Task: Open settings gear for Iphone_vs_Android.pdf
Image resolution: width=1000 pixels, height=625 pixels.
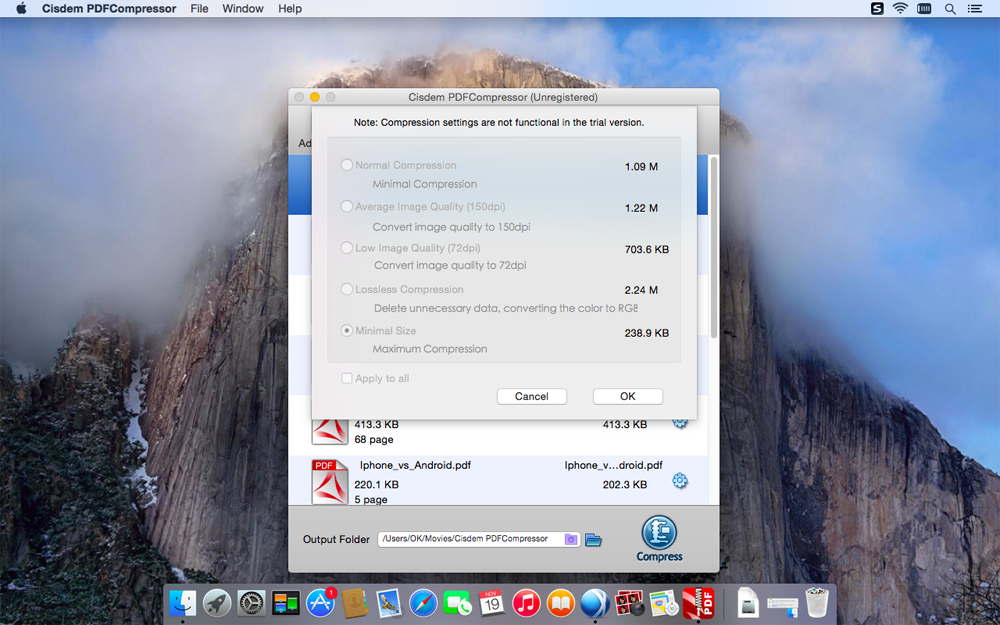Action: (680, 480)
